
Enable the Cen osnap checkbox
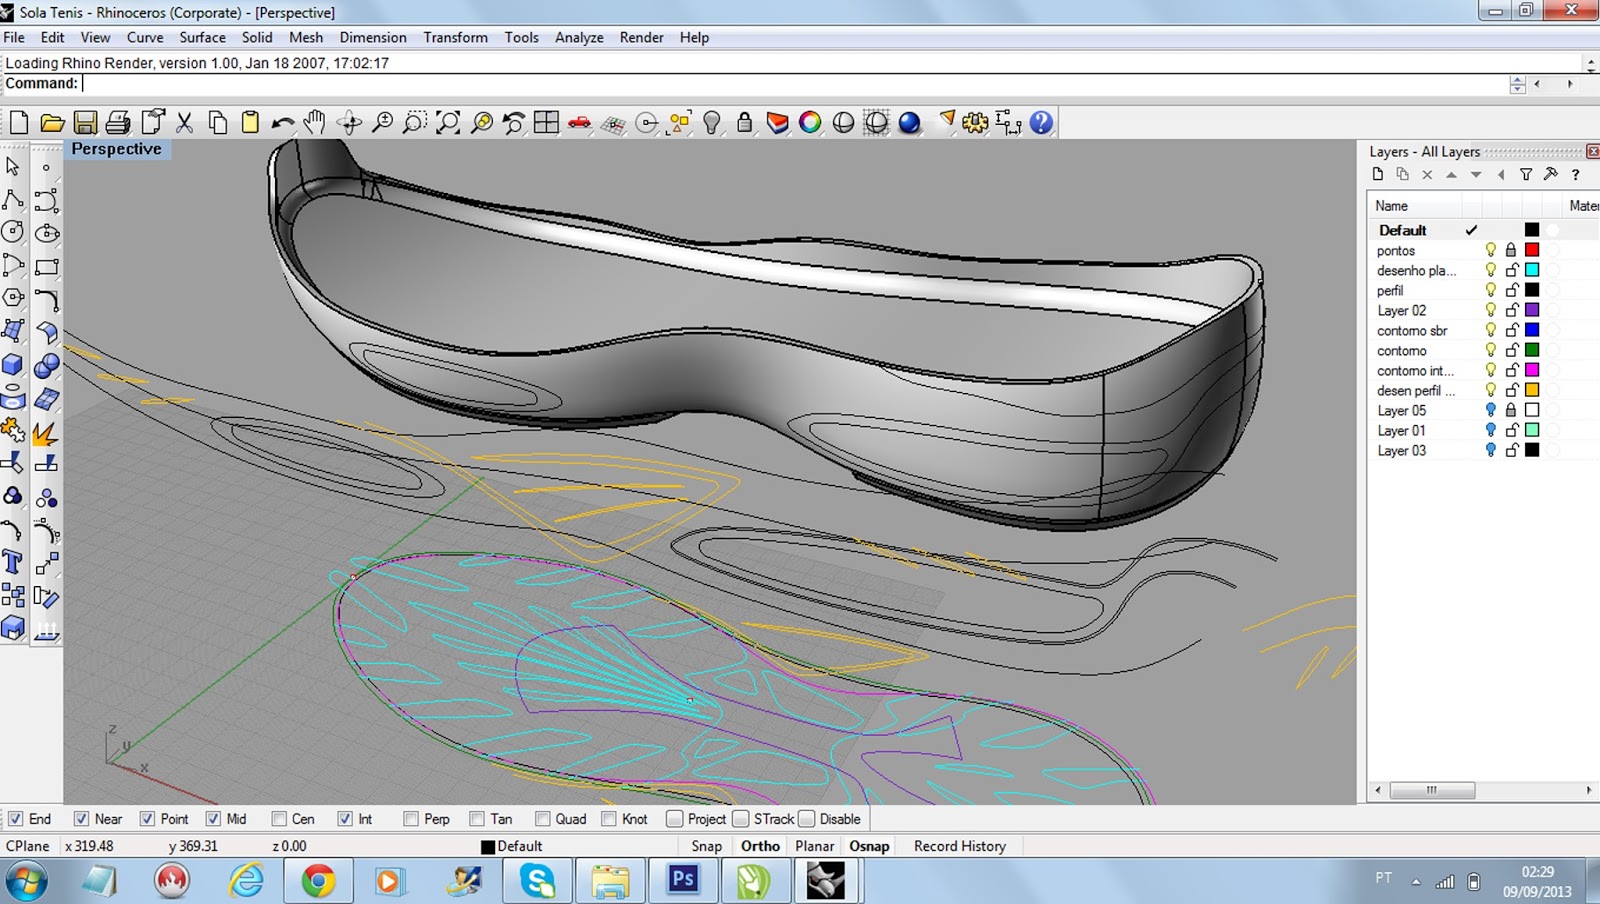(279, 819)
